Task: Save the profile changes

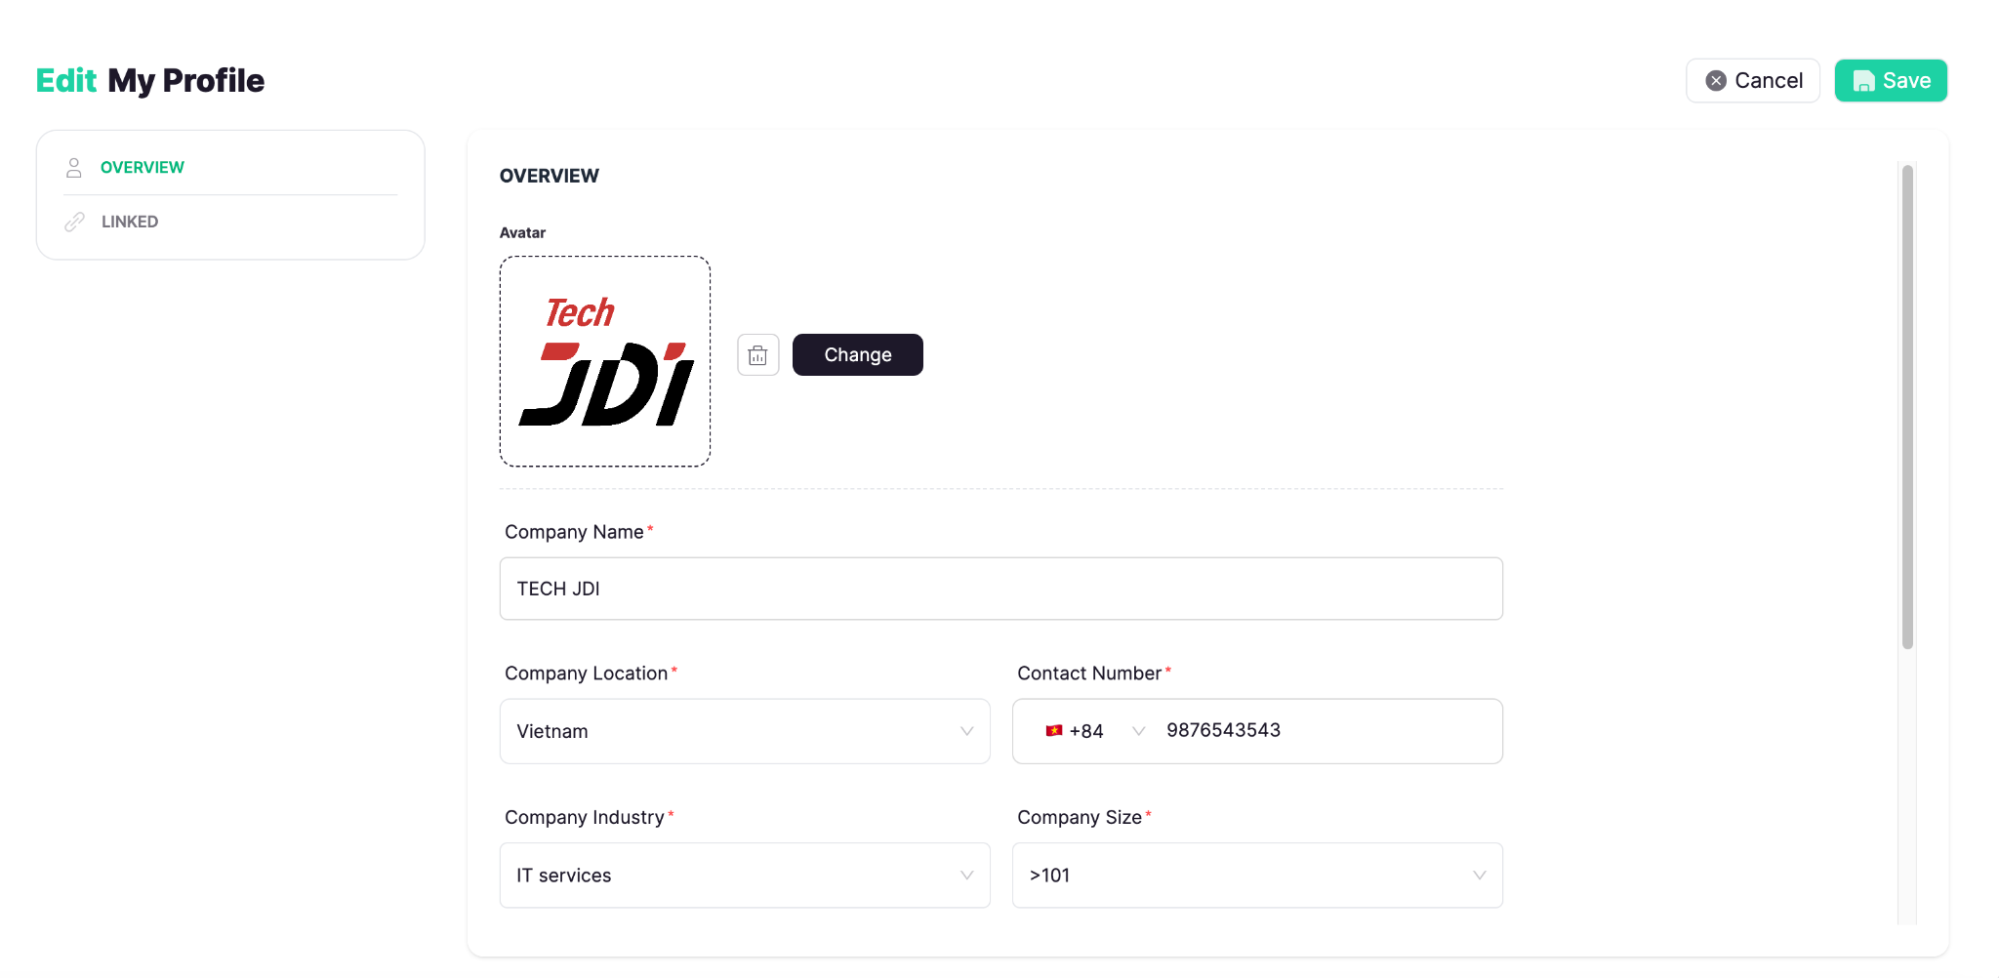Action: [1890, 80]
